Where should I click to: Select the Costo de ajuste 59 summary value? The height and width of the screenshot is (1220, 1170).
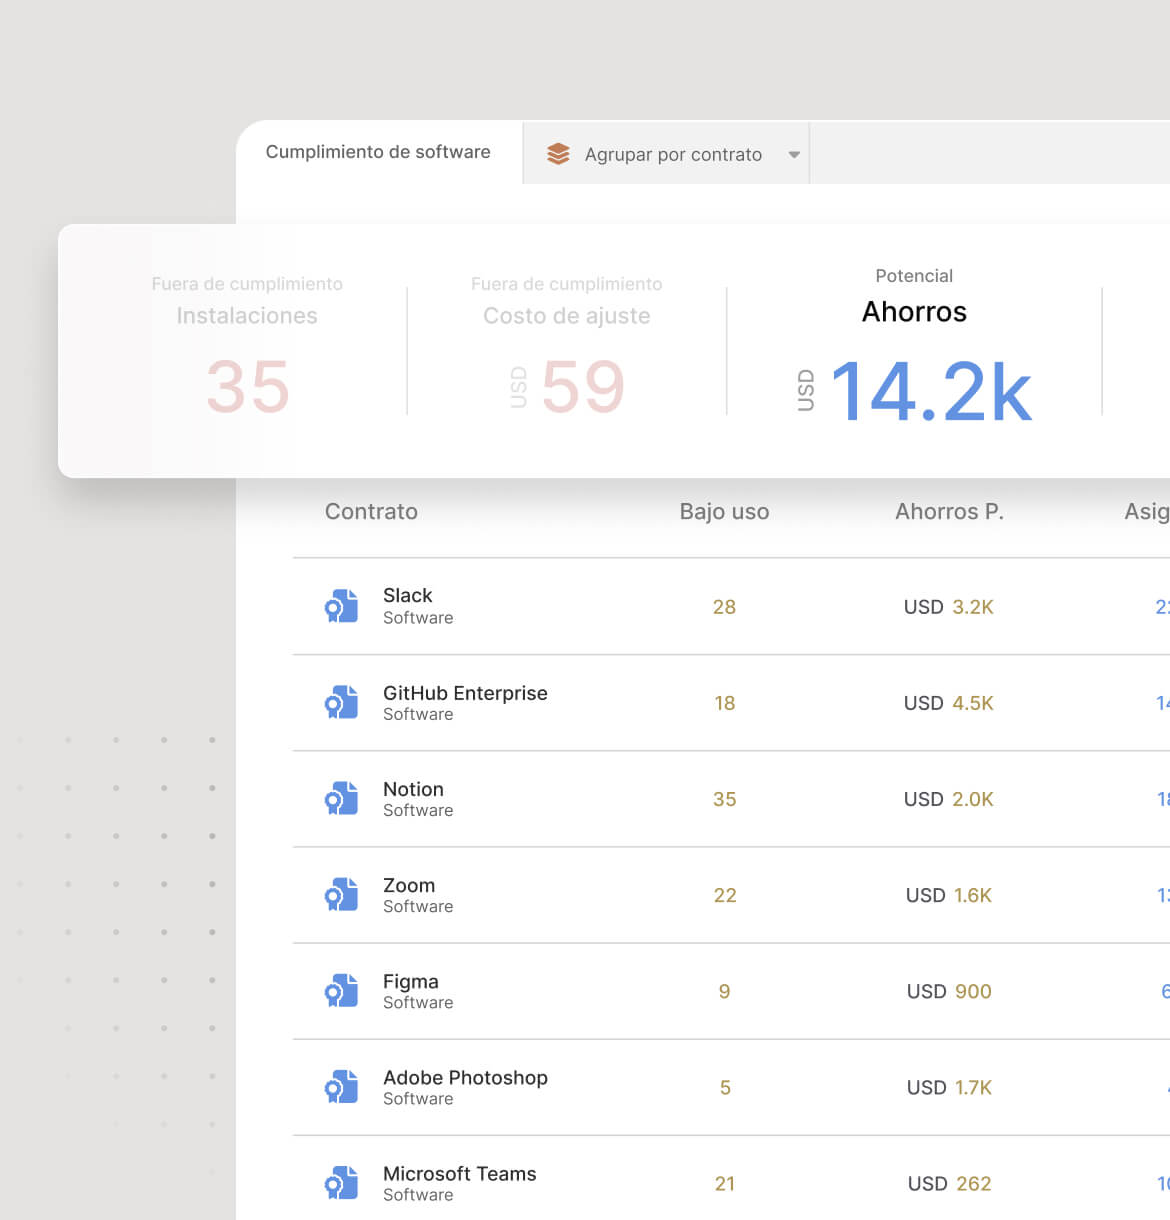[x=583, y=387]
